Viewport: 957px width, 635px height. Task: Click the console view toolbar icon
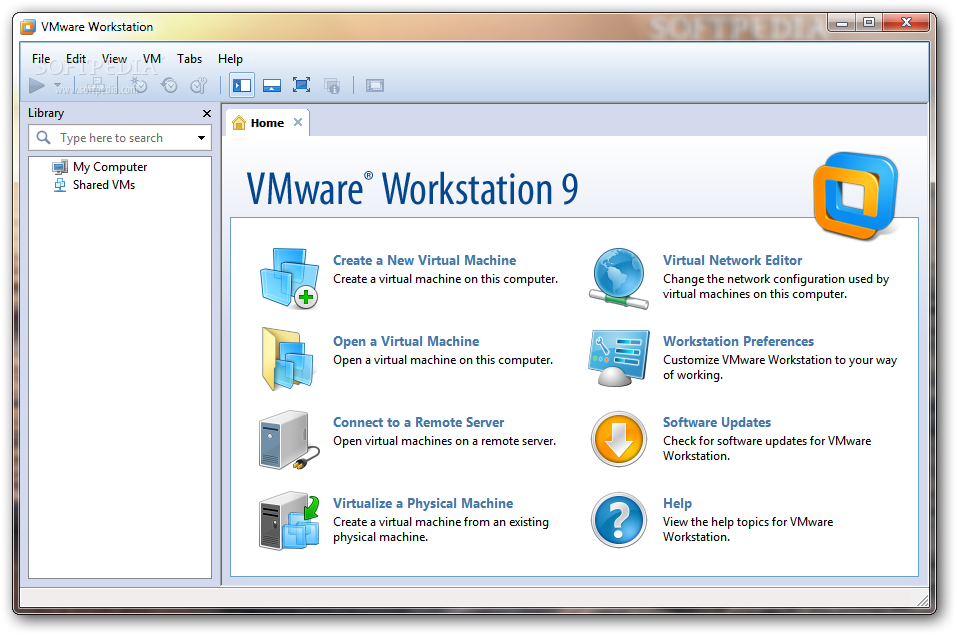coord(375,85)
